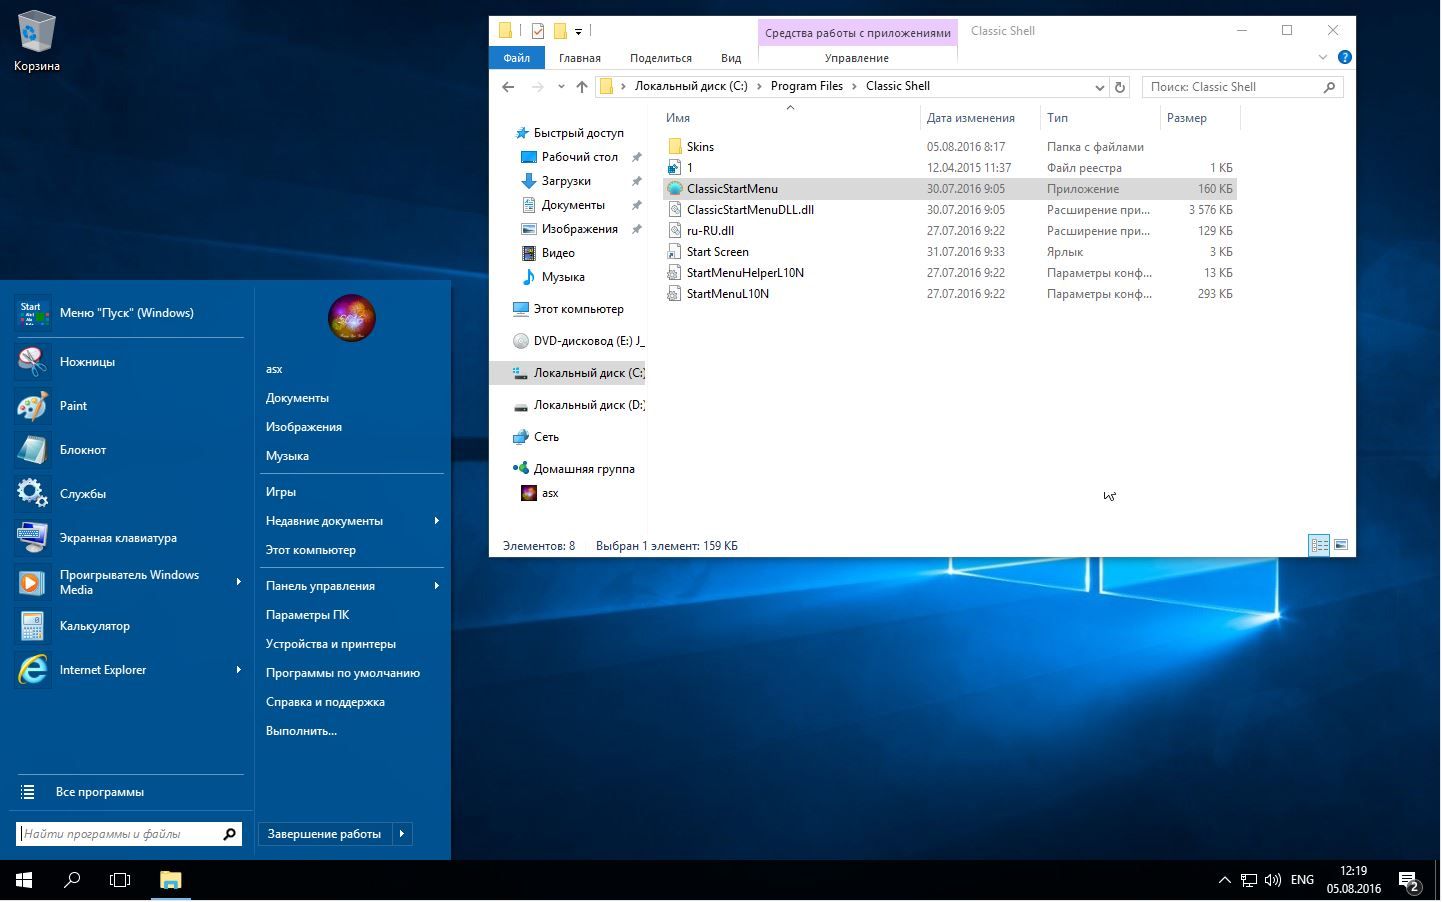Open Службы from the Start menu
Screen dimensions: 1442x902
click(x=128, y=494)
